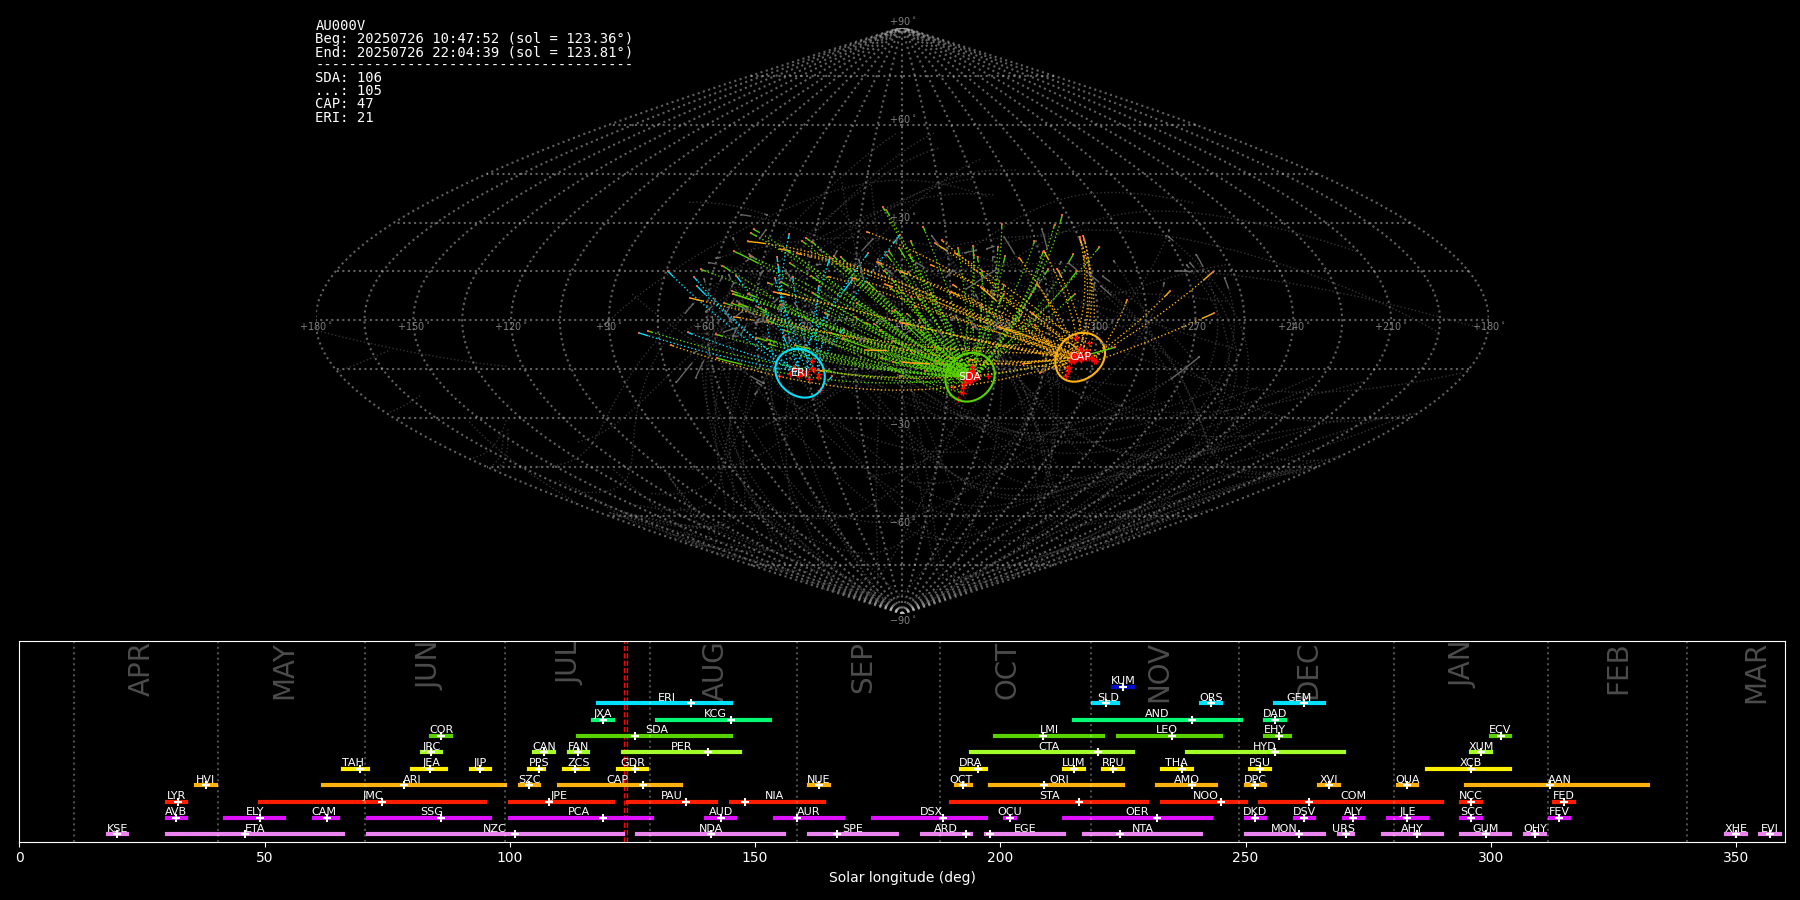Click the AND shower bar in timeline
The image size is (1800, 900).
[1157, 719]
